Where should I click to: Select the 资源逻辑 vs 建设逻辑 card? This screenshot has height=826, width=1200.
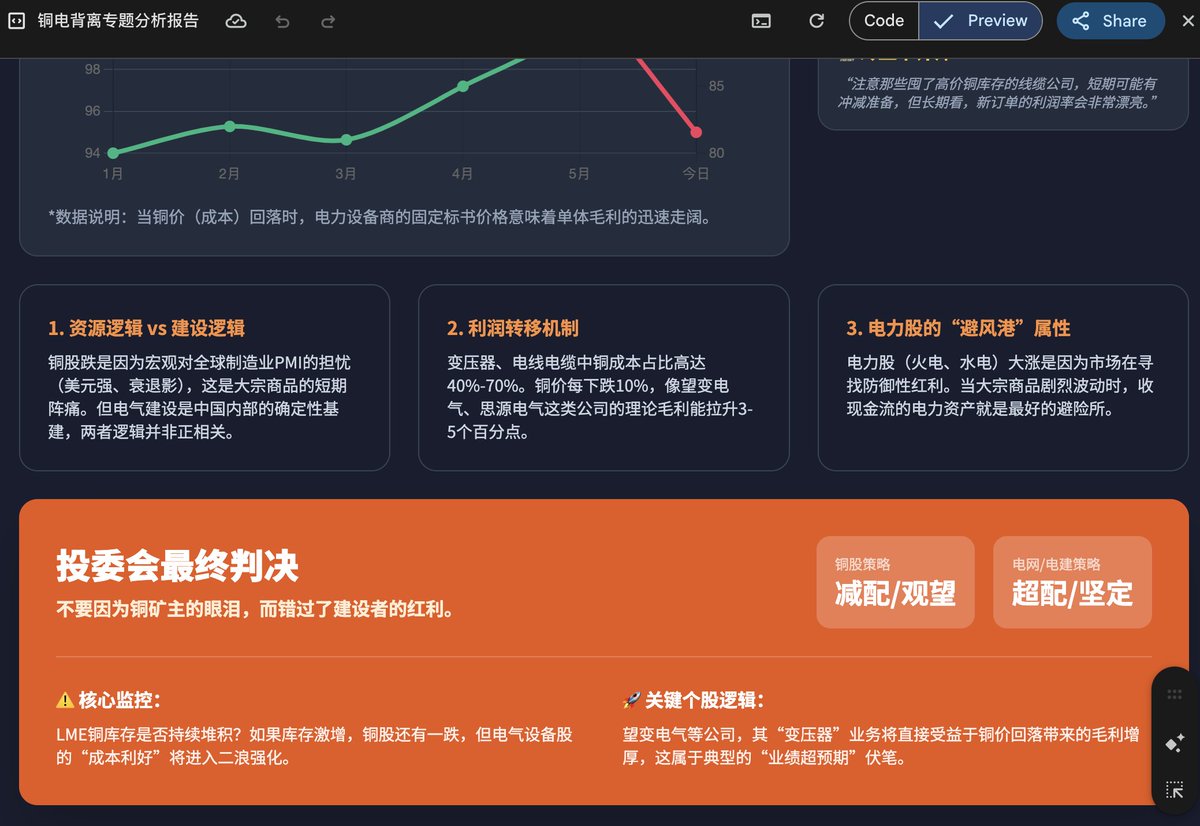tap(204, 377)
